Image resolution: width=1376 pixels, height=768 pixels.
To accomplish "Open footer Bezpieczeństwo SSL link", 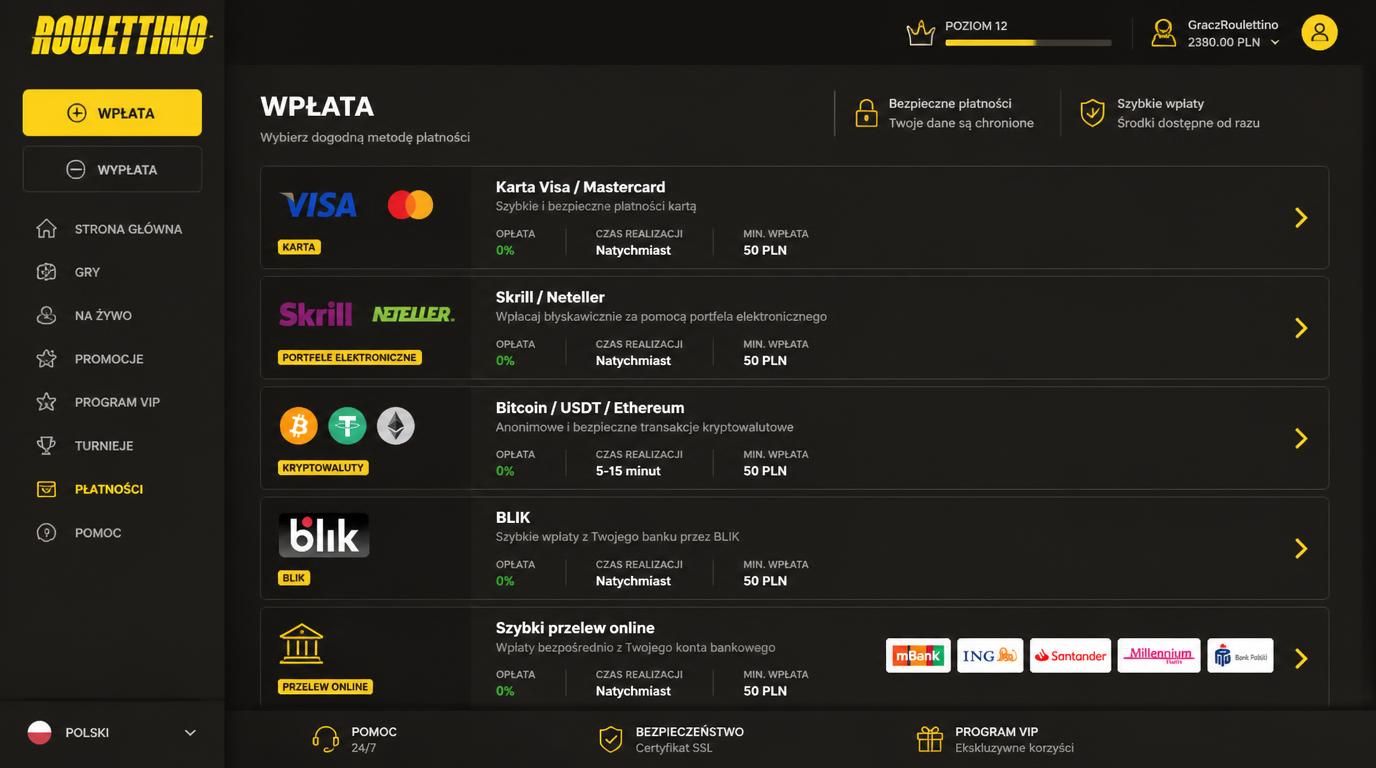I will click(671, 739).
